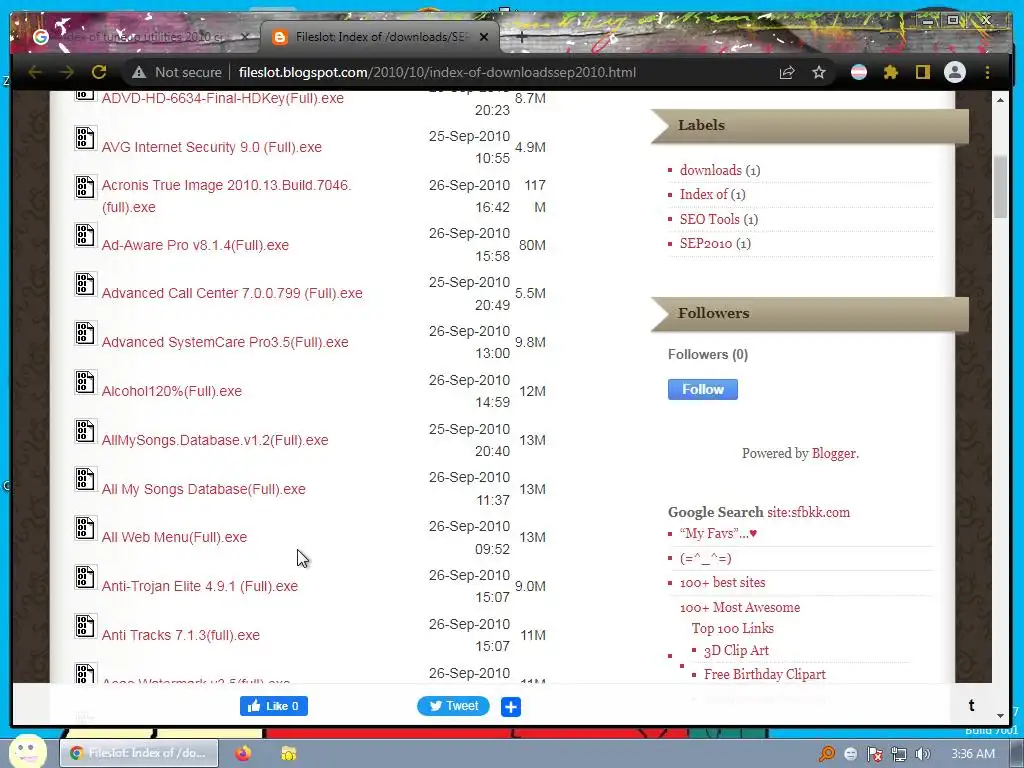Open ADVD-HD-6634-Final-HDKey(Full).exe link
This screenshot has height=768, width=1024.
point(223,98)
